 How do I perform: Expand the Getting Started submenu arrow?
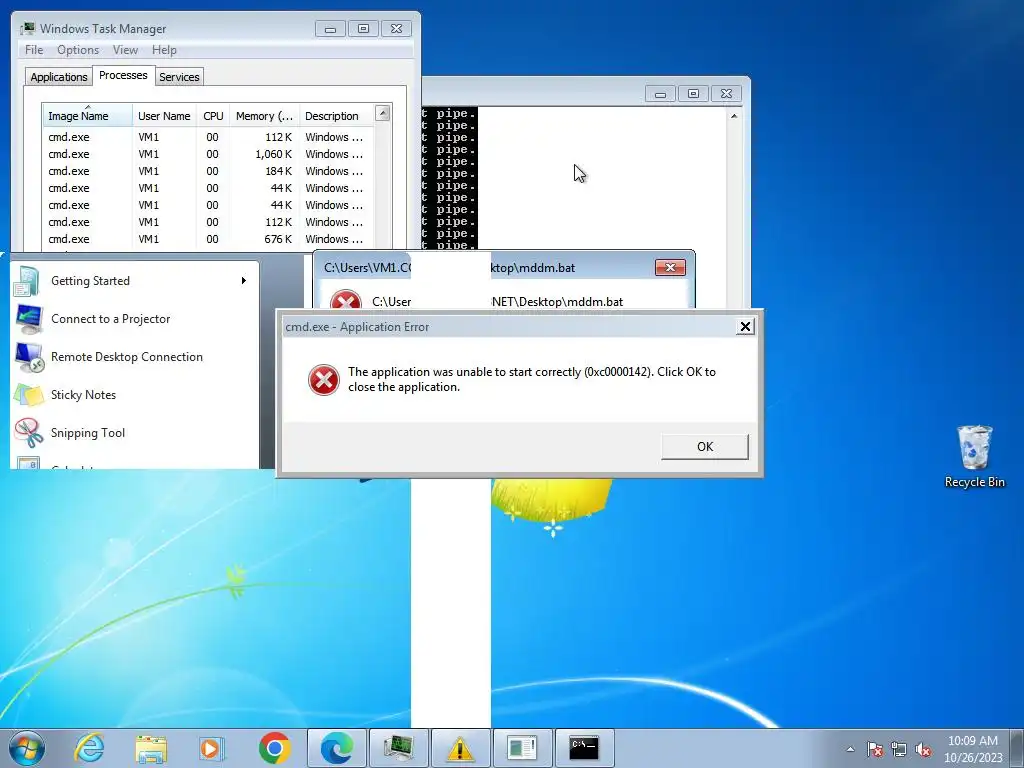[244, 281]
